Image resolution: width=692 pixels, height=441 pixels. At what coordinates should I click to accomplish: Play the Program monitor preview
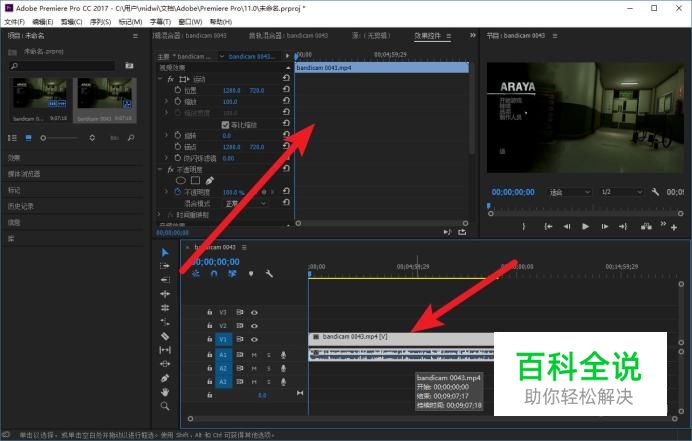[585, 226]
